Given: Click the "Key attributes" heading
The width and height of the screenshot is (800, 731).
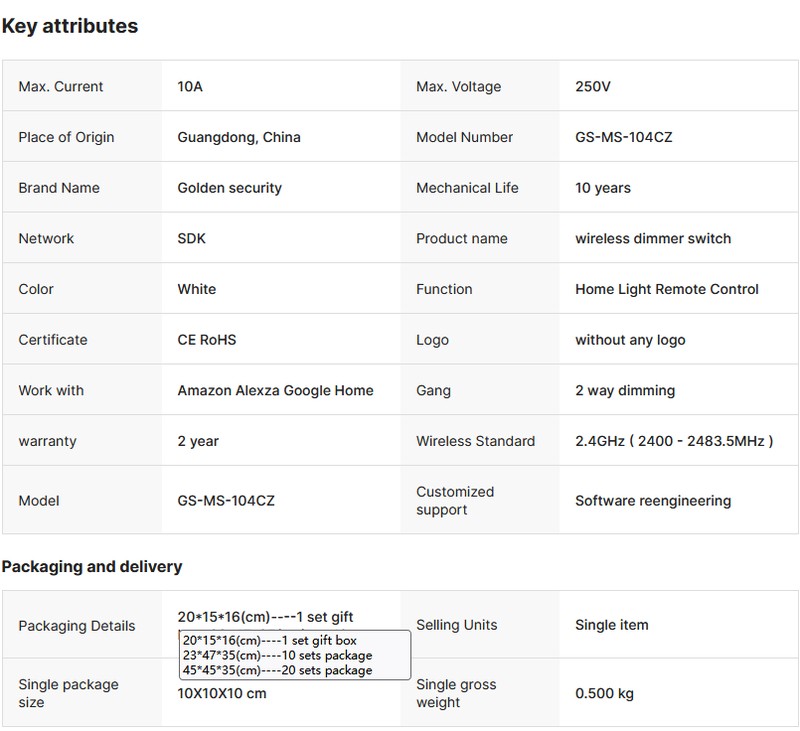Looking at the screenshot, I should pos(70,27).
